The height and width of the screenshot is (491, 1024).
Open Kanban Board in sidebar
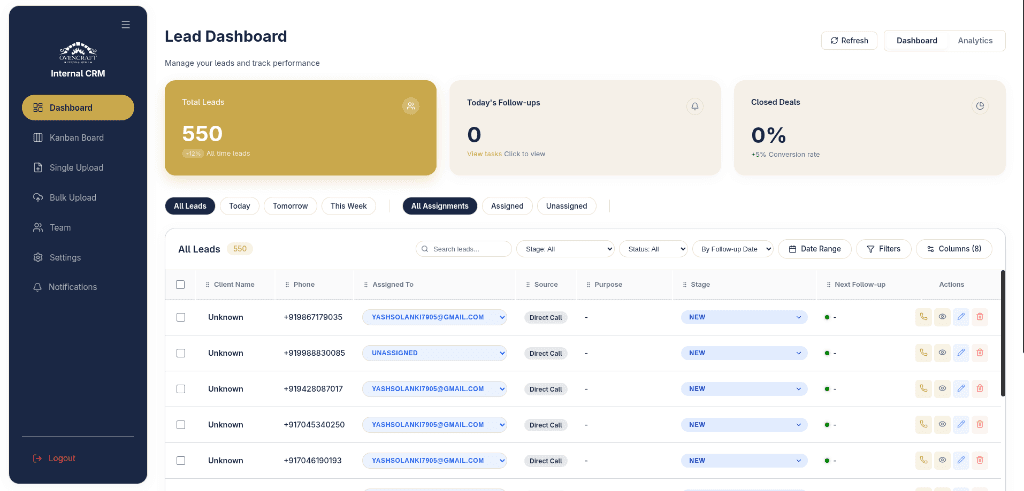coord(78,138)
